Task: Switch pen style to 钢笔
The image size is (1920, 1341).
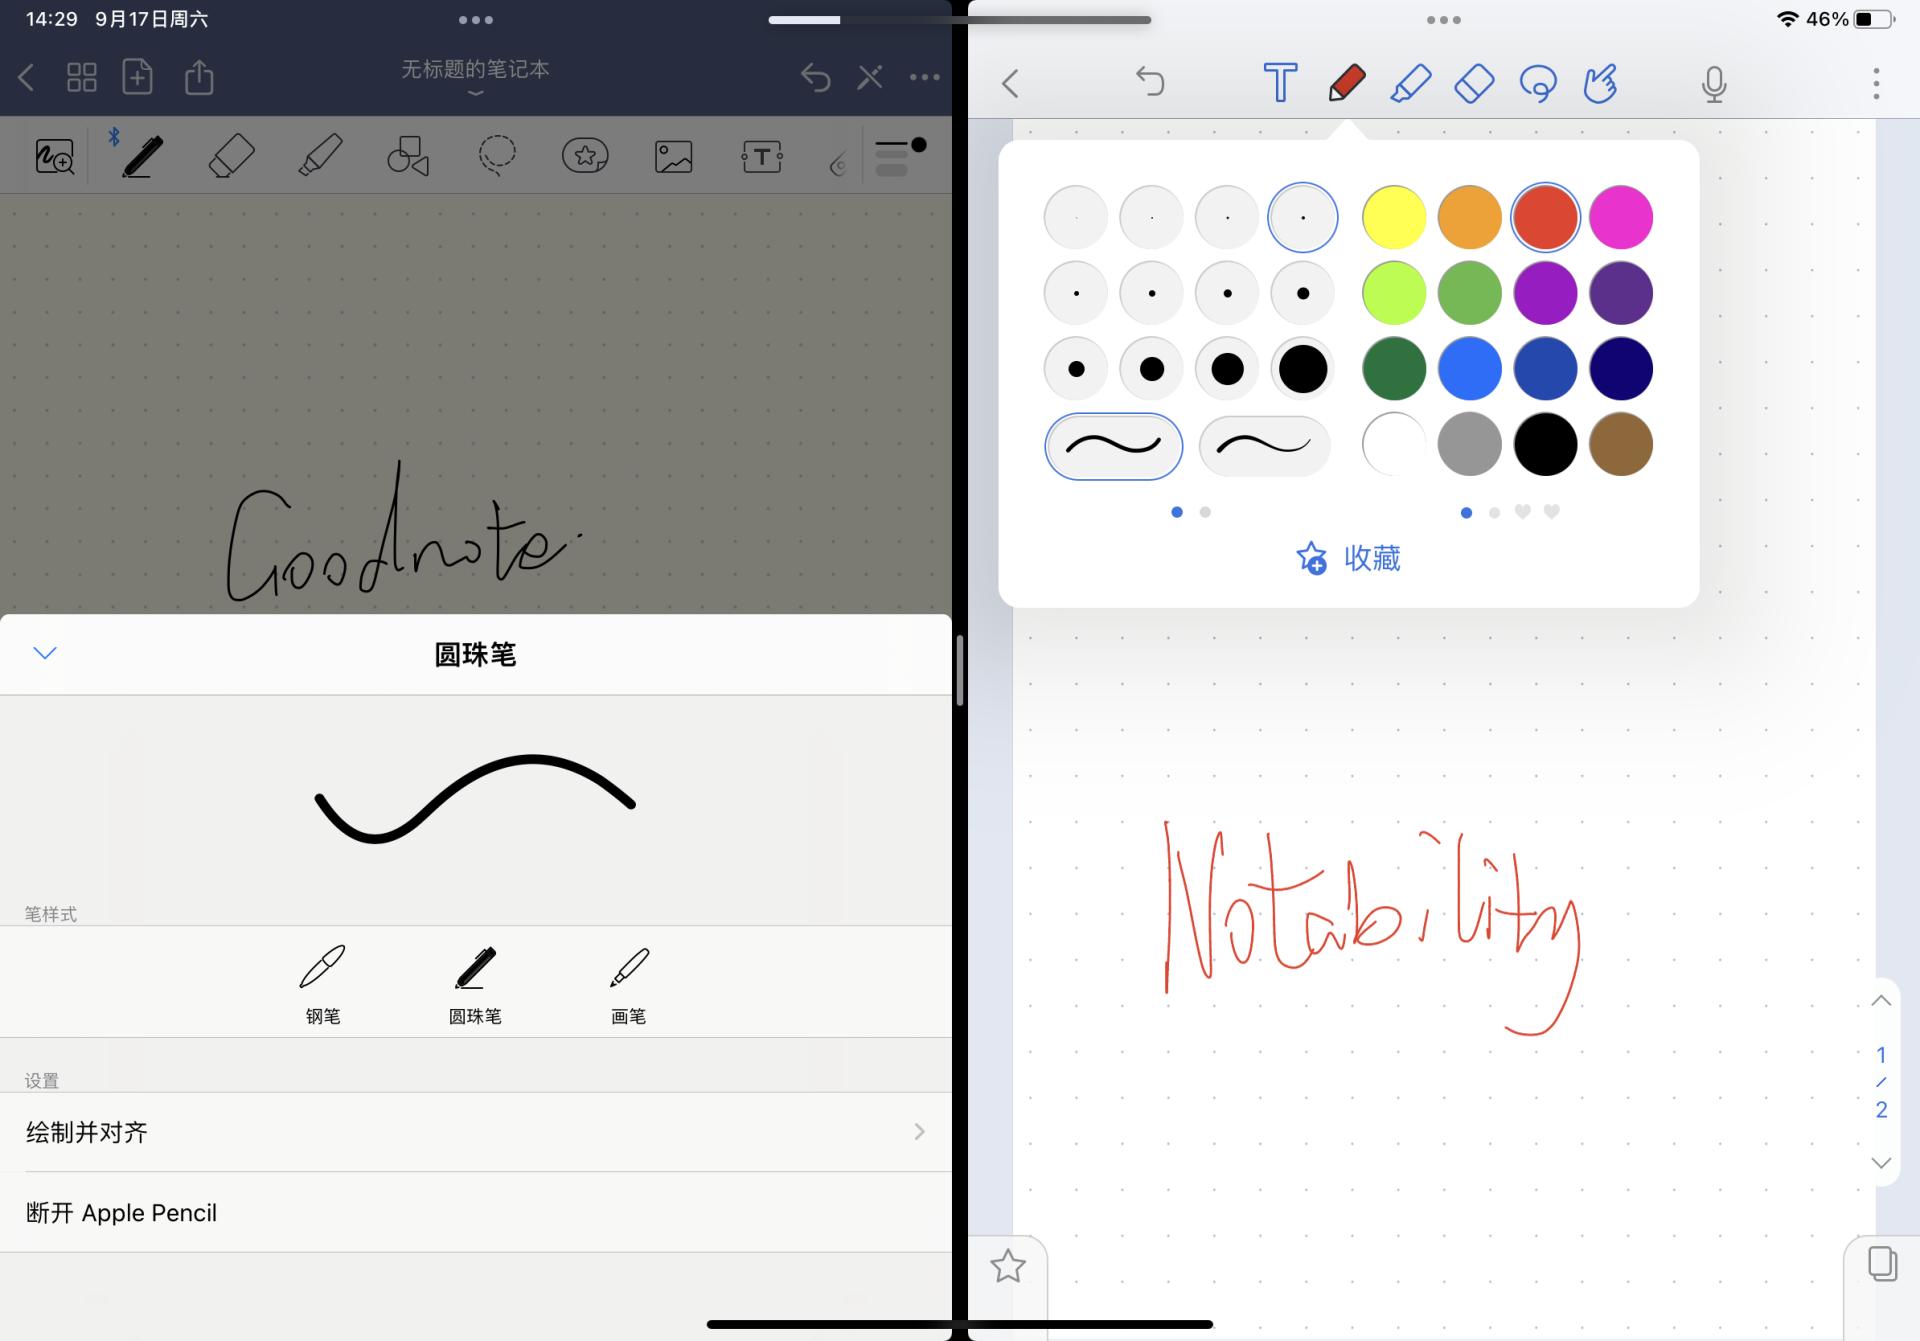Action: (321, 983)
